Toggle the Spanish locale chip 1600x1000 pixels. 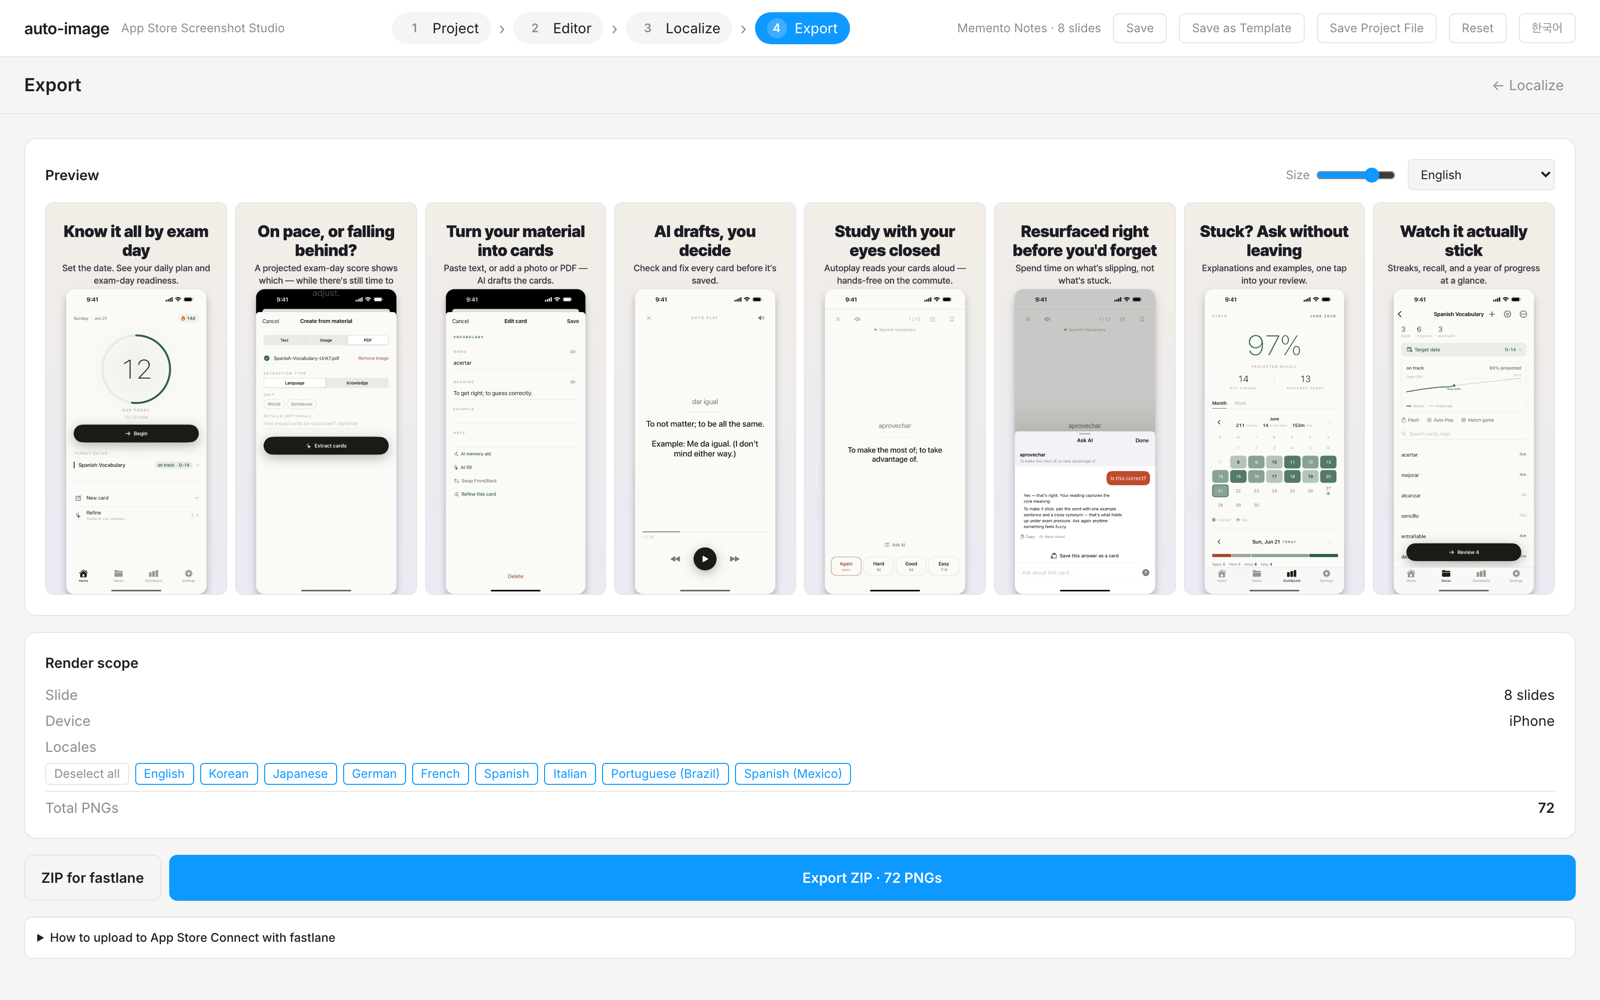(x=506, y=774)
